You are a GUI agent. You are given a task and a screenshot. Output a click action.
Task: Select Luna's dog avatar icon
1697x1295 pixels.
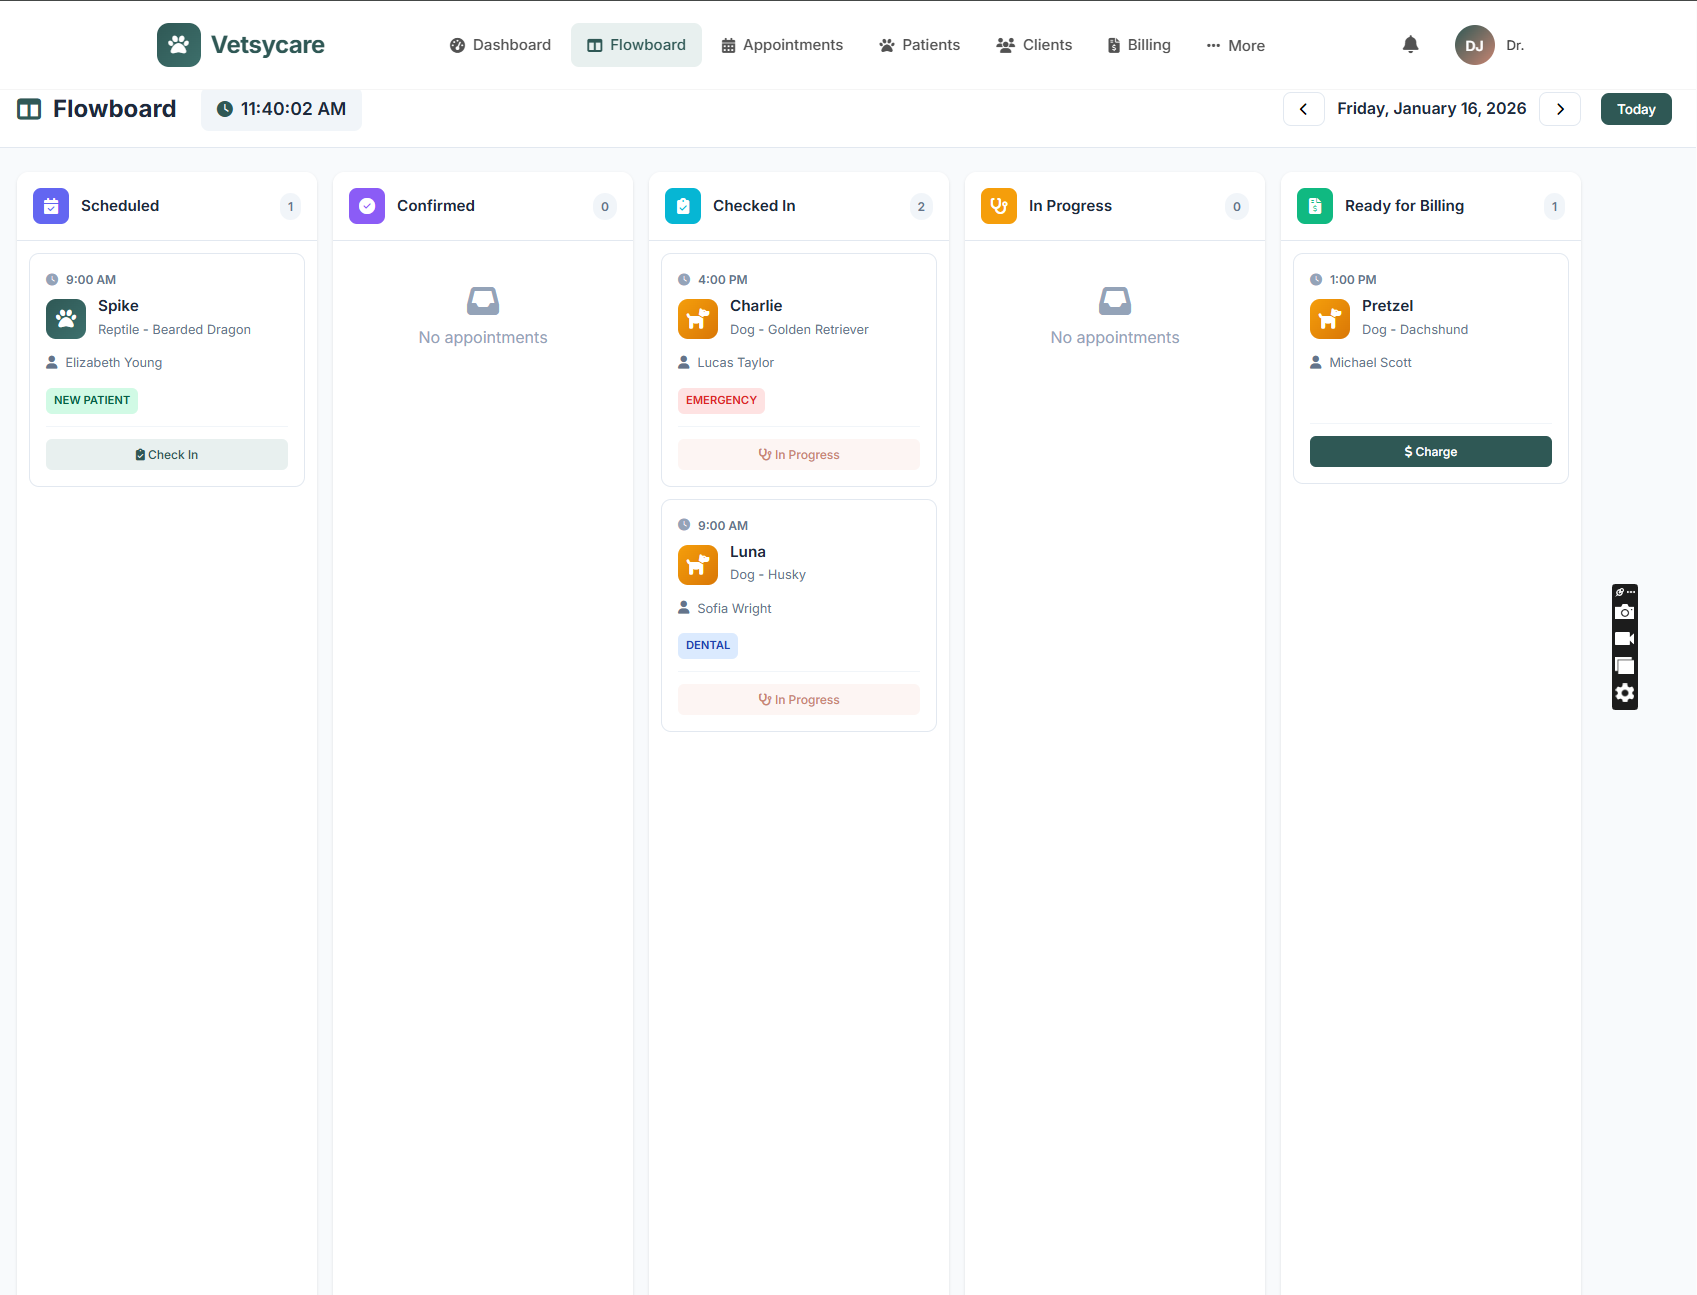(x=697, y=564)
